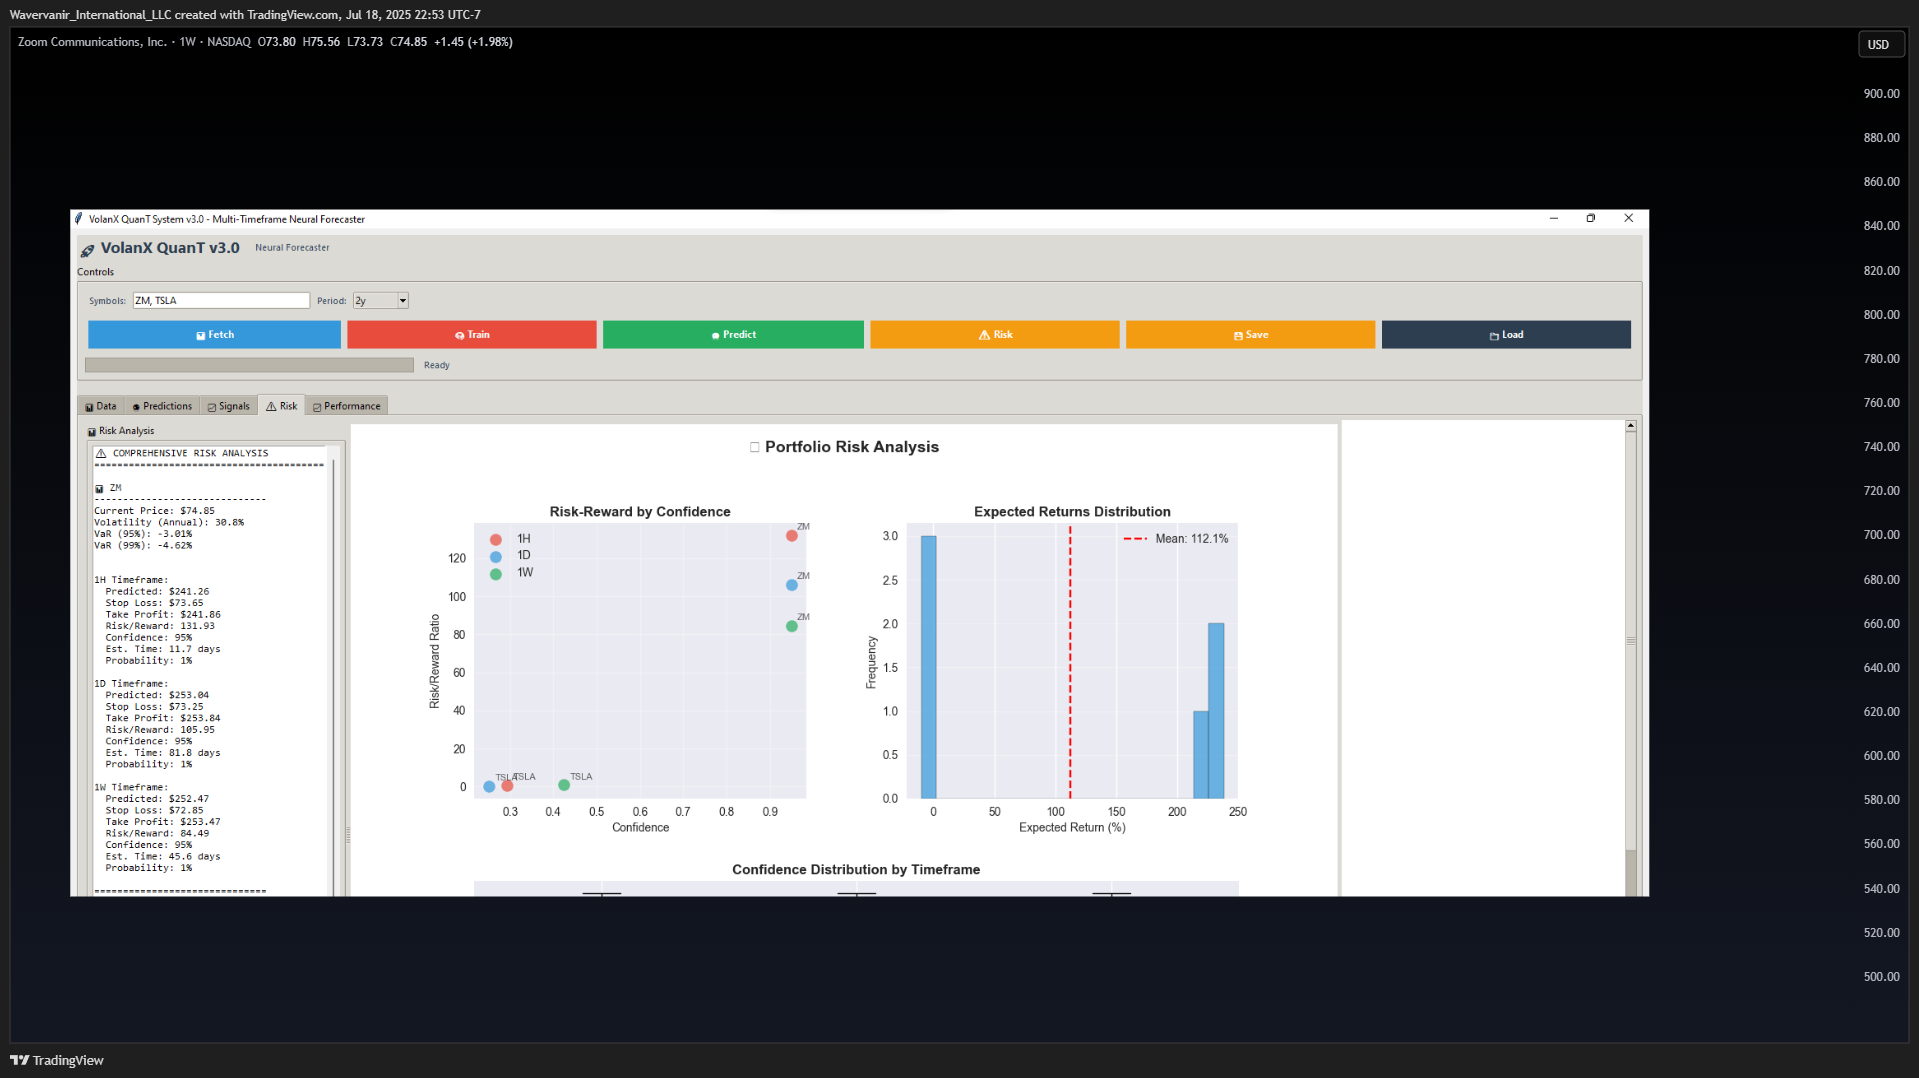The width and height of the screenshot is (1919, 1078).
Task: Start model training with Train button
Action: click(472, 335)
